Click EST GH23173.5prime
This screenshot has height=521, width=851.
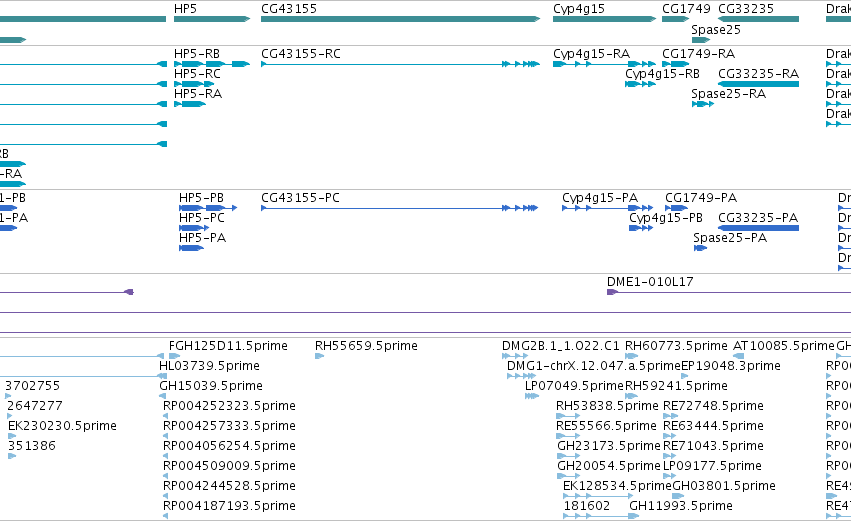(x=608, y=446)
